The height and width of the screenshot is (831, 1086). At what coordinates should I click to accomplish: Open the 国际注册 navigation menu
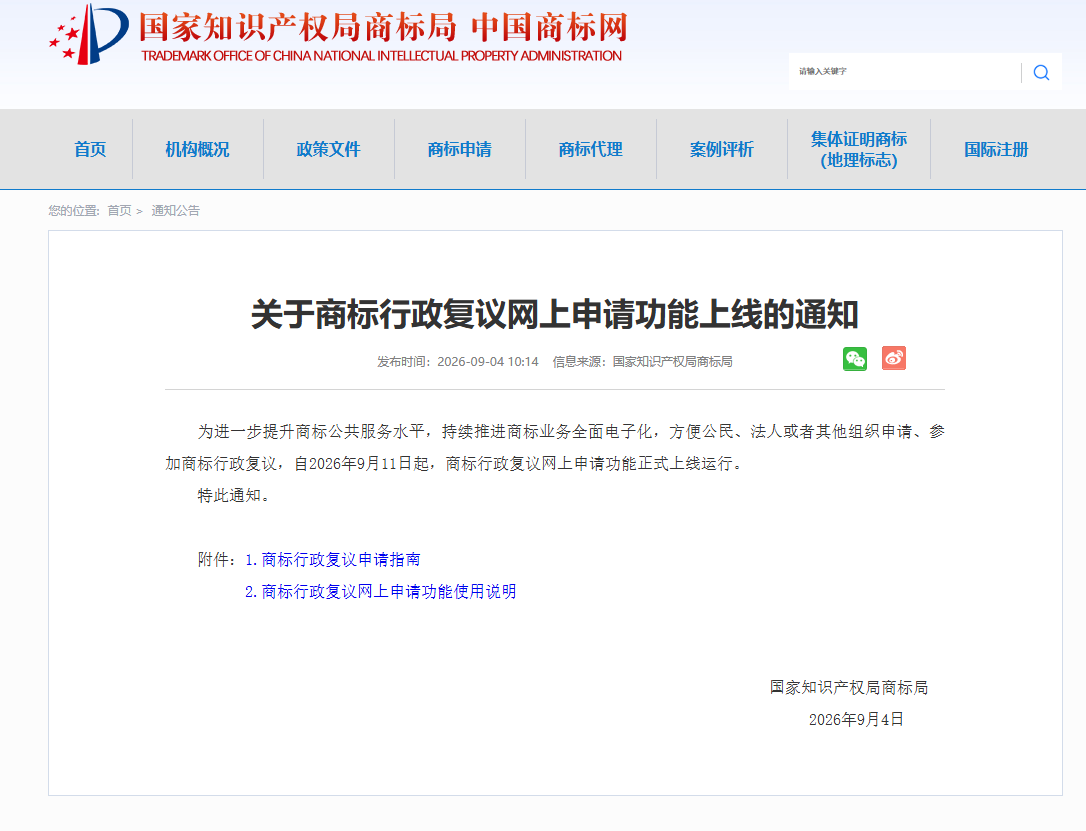point(996,149)
